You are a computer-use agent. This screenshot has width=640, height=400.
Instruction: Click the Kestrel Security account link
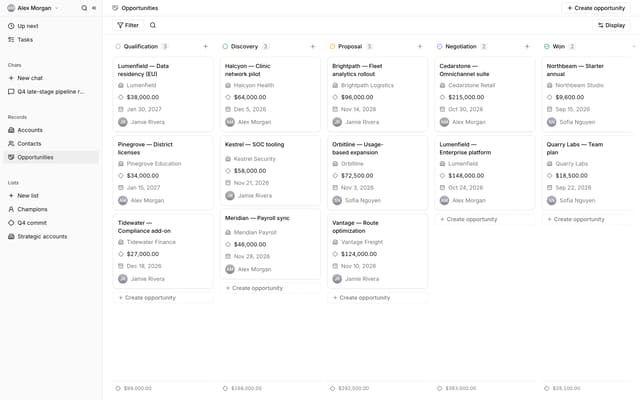click(x=254, y=159)
